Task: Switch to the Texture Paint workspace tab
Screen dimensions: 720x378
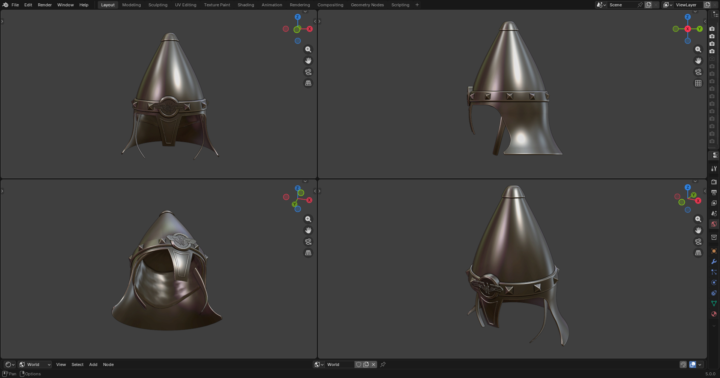Action: click(217, 5)
